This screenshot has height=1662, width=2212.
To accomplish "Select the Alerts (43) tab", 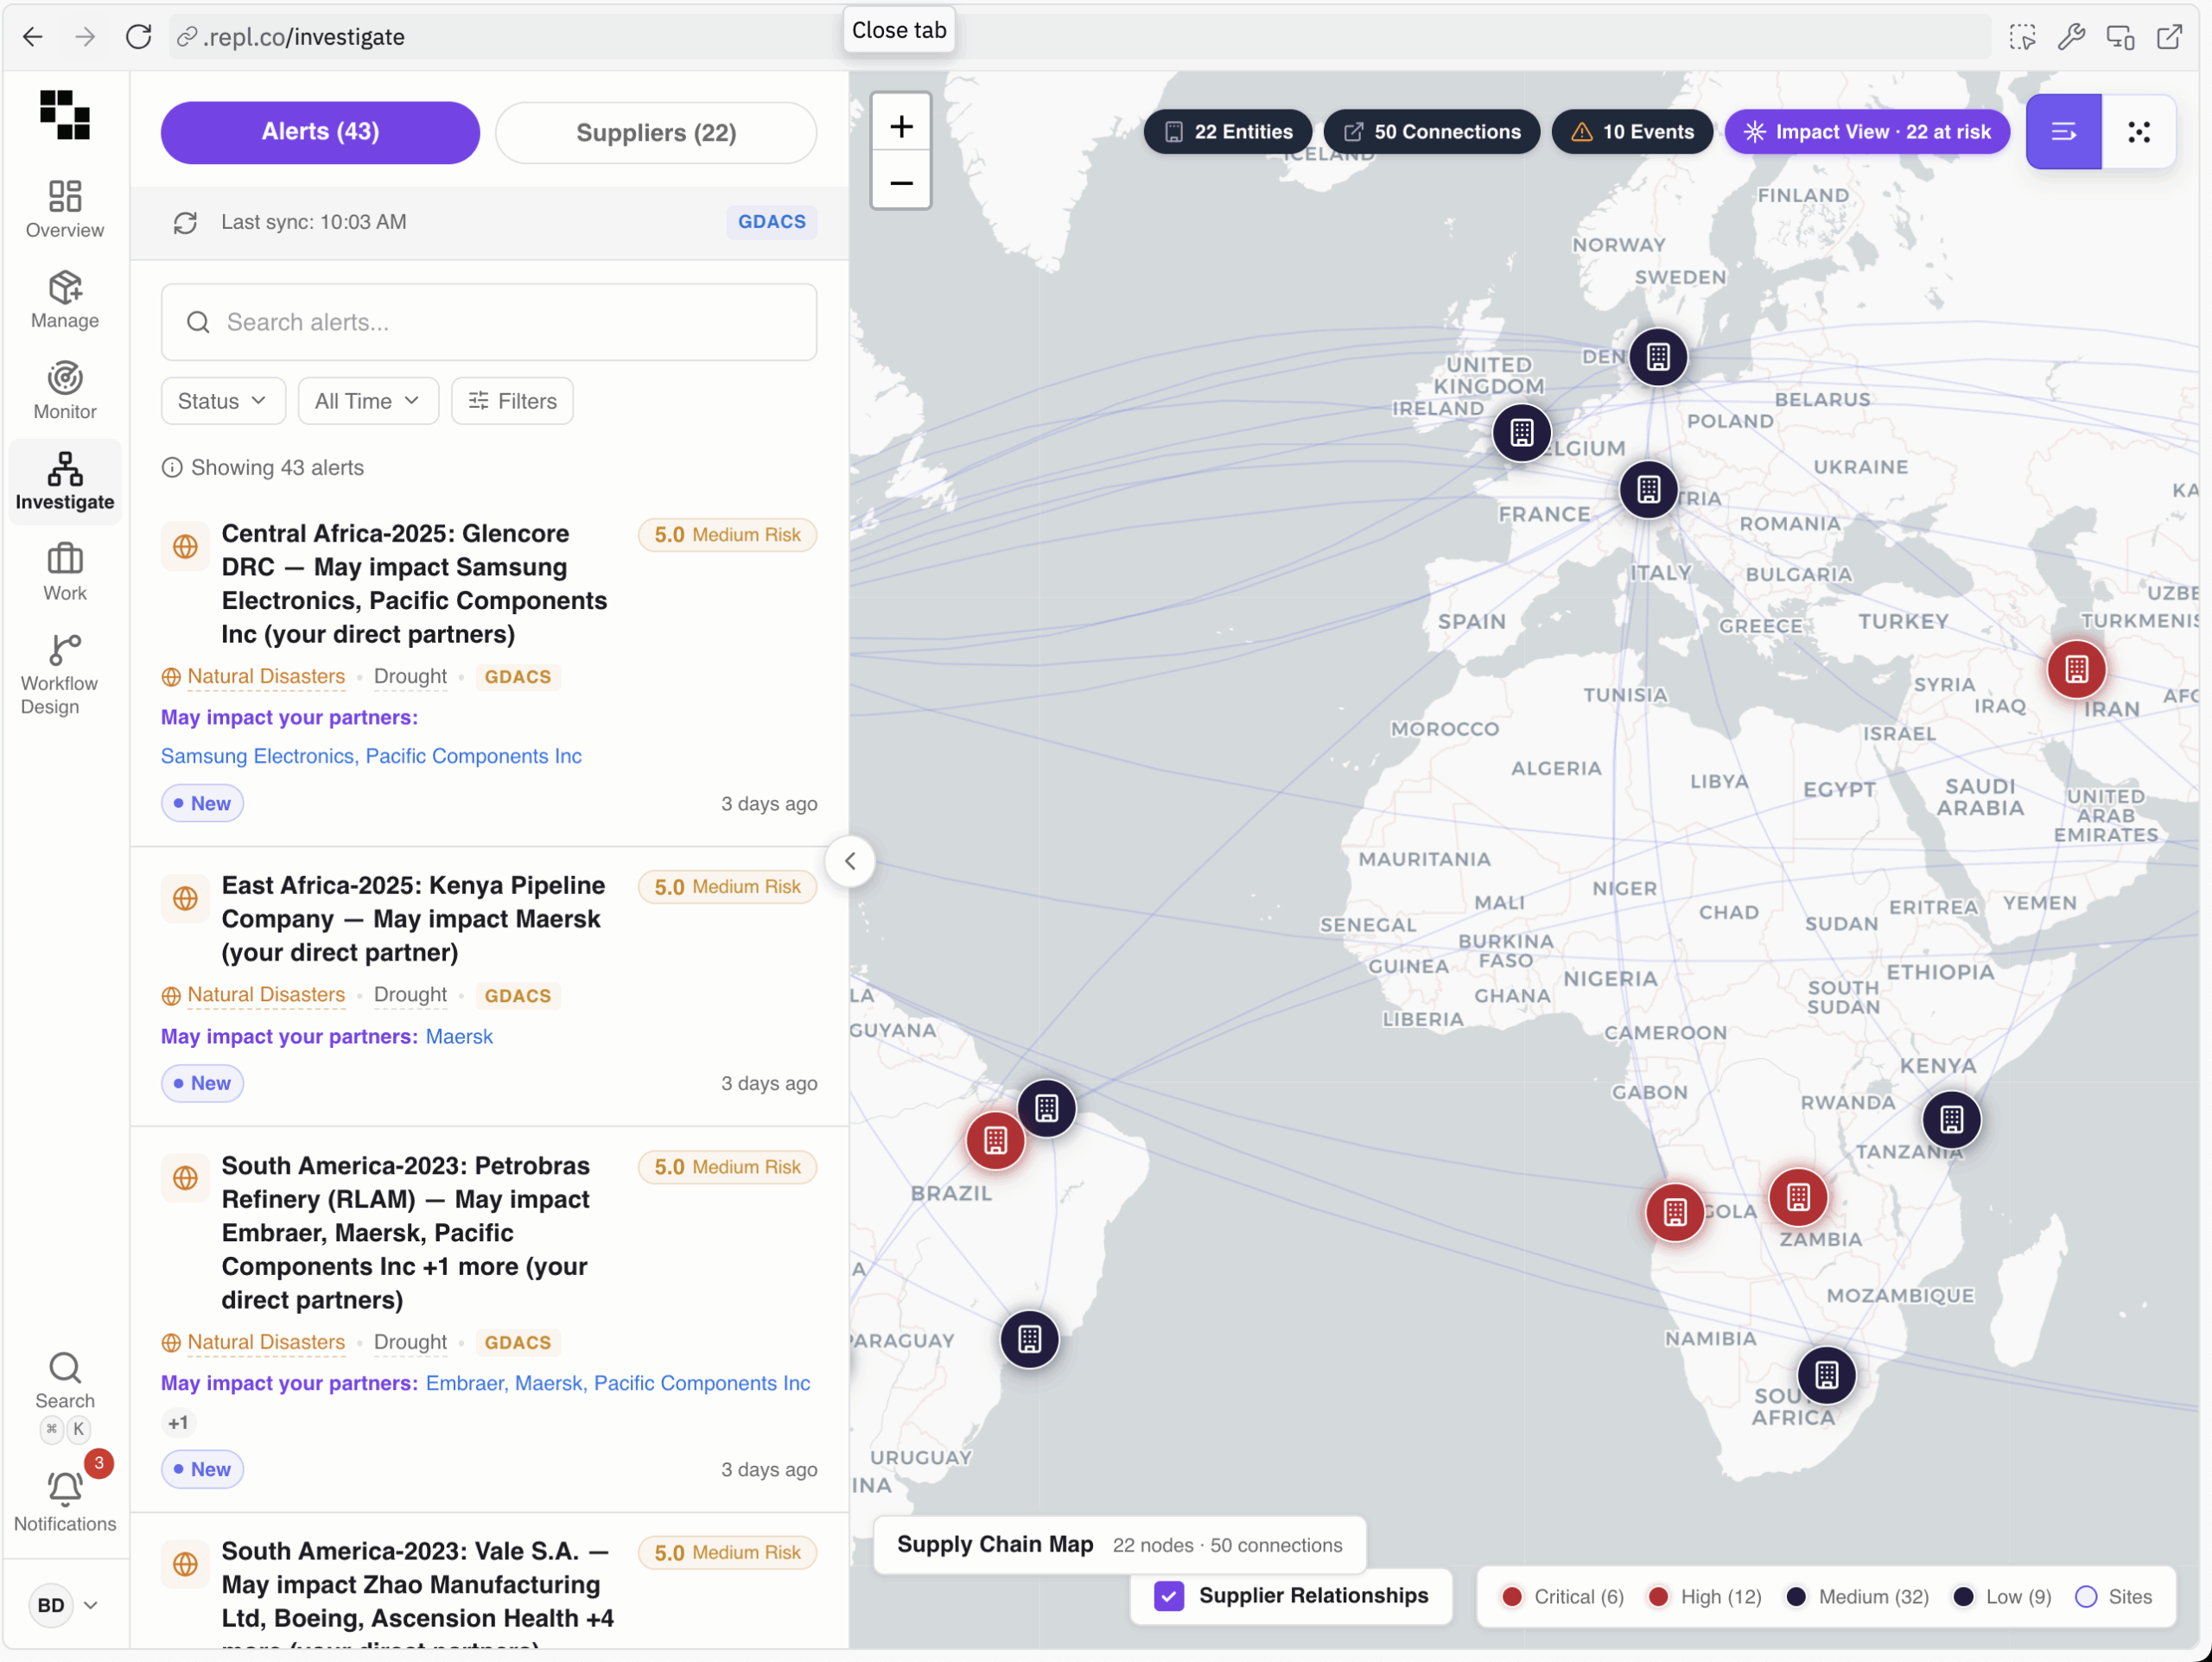I will coord(320,132).
